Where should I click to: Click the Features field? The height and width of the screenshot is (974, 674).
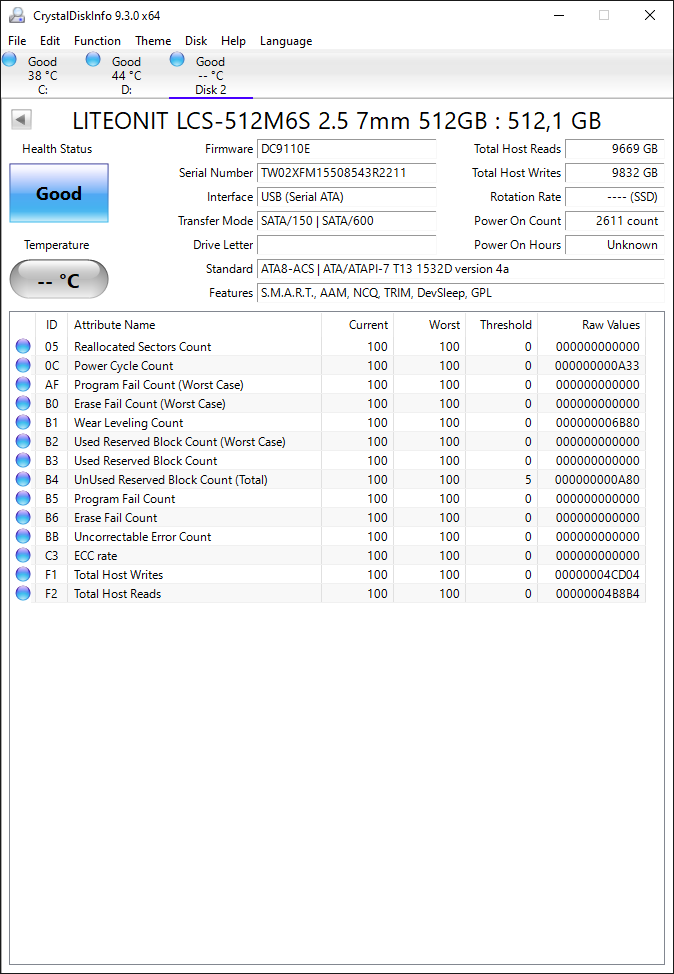461,293
